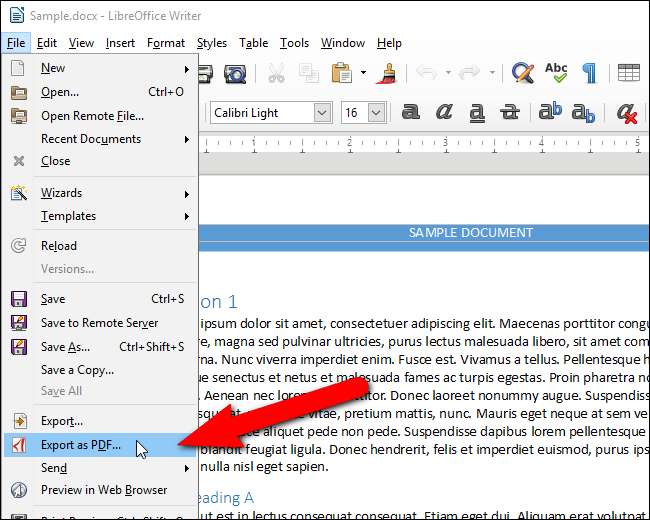This screenshot has width=650, height=520.
Task: Select Save As in the File menu
Action: point(65,347)
